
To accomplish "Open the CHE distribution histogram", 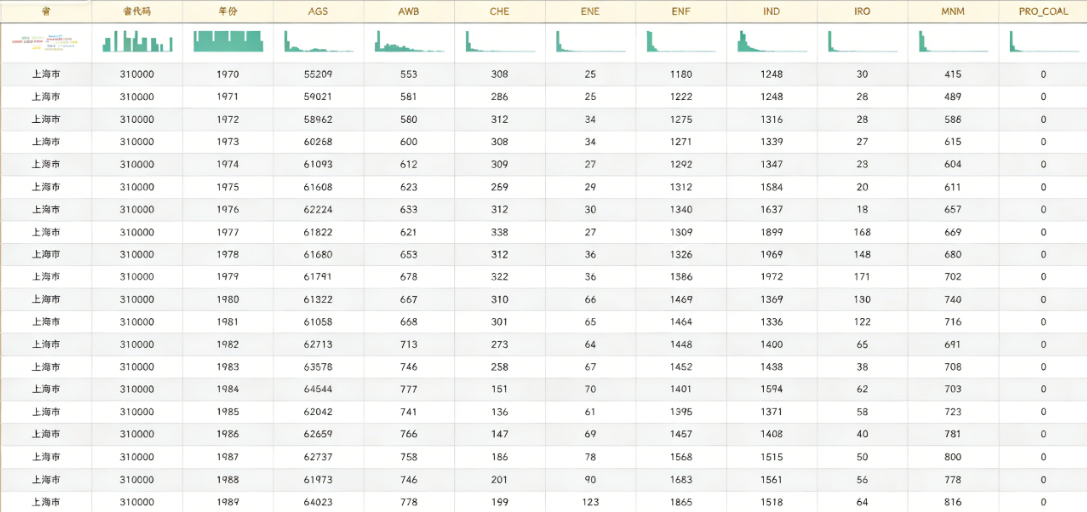I will coord(501,42).
